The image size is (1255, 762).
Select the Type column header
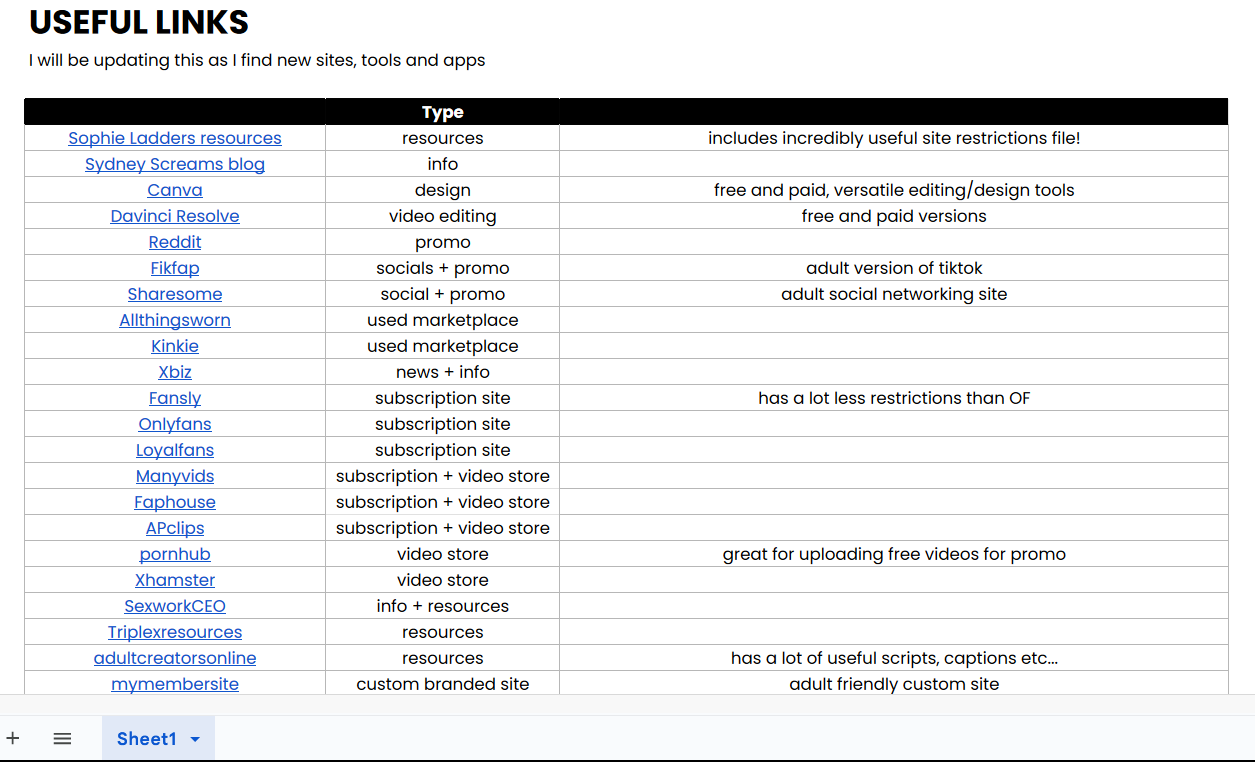(x=442, y=112)
